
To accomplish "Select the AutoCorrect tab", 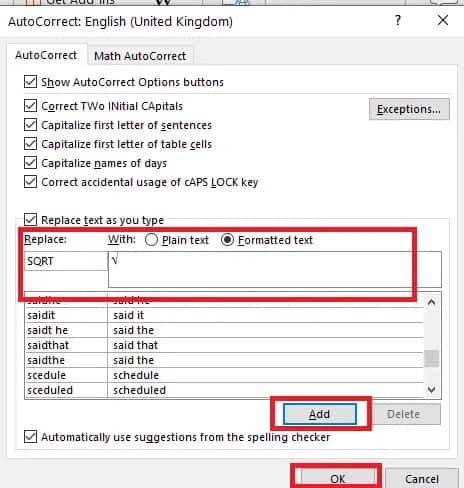I will [46, 55].
